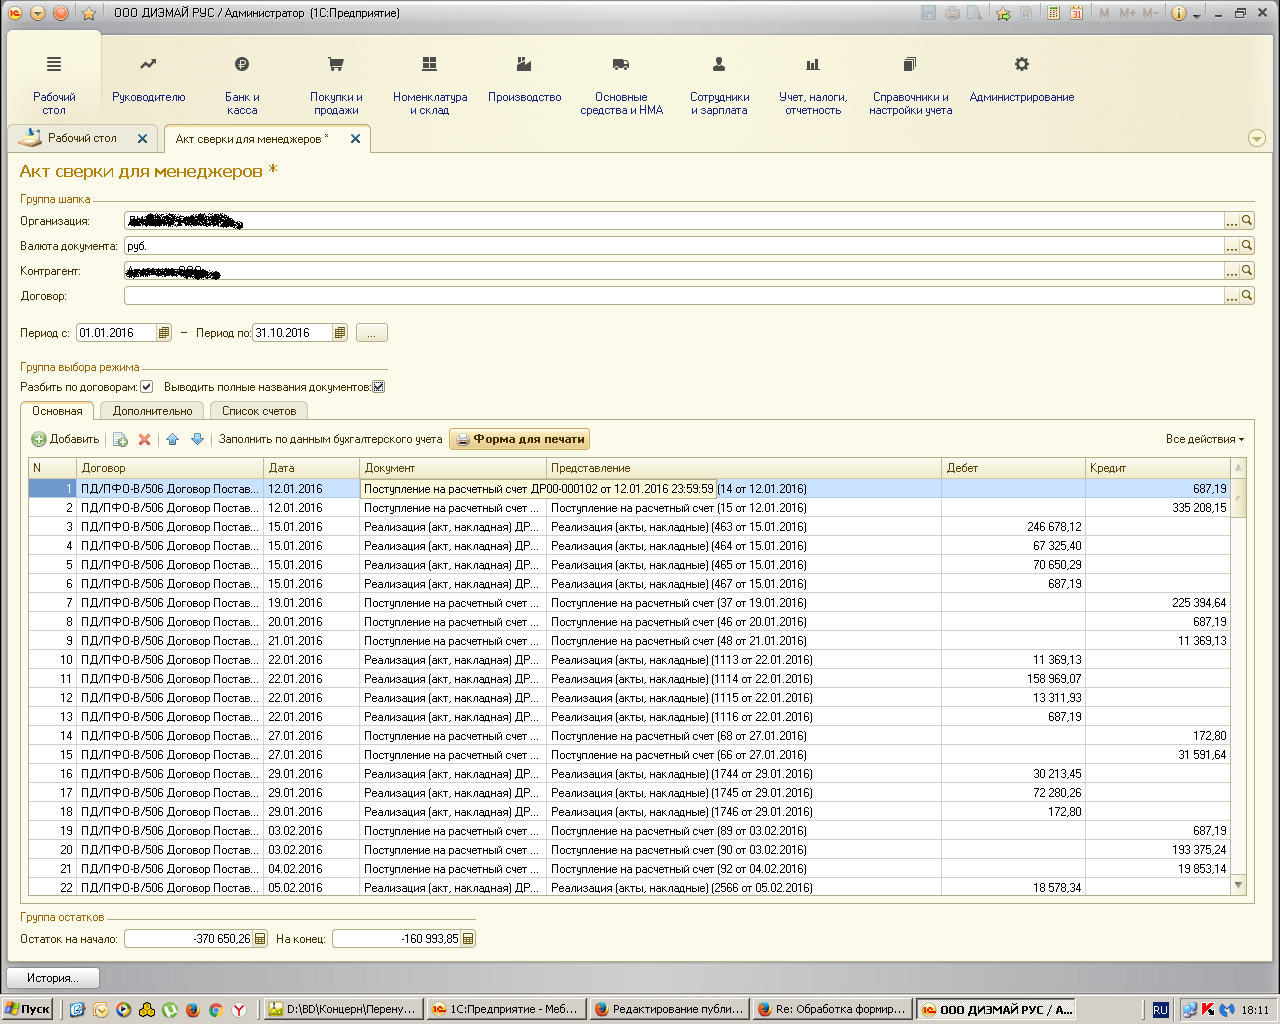Delete the selected row with red cross
1280x1024 pixels.
click(x=144, y=439)
